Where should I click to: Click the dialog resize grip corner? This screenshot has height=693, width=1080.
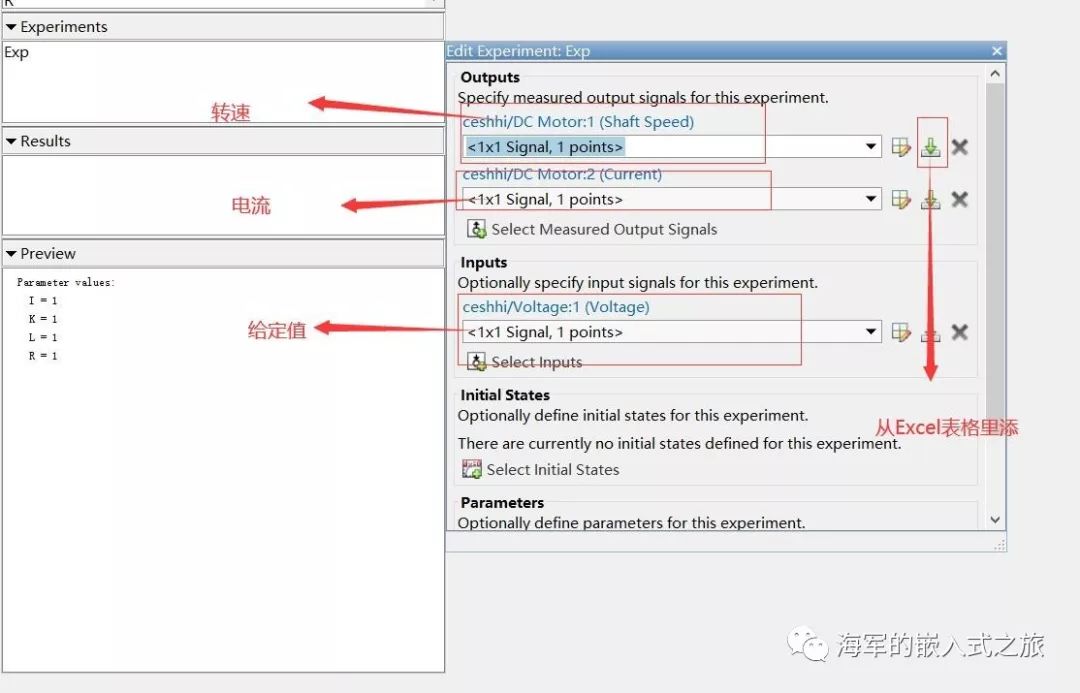pyautogui.click(x=999, y=545)
